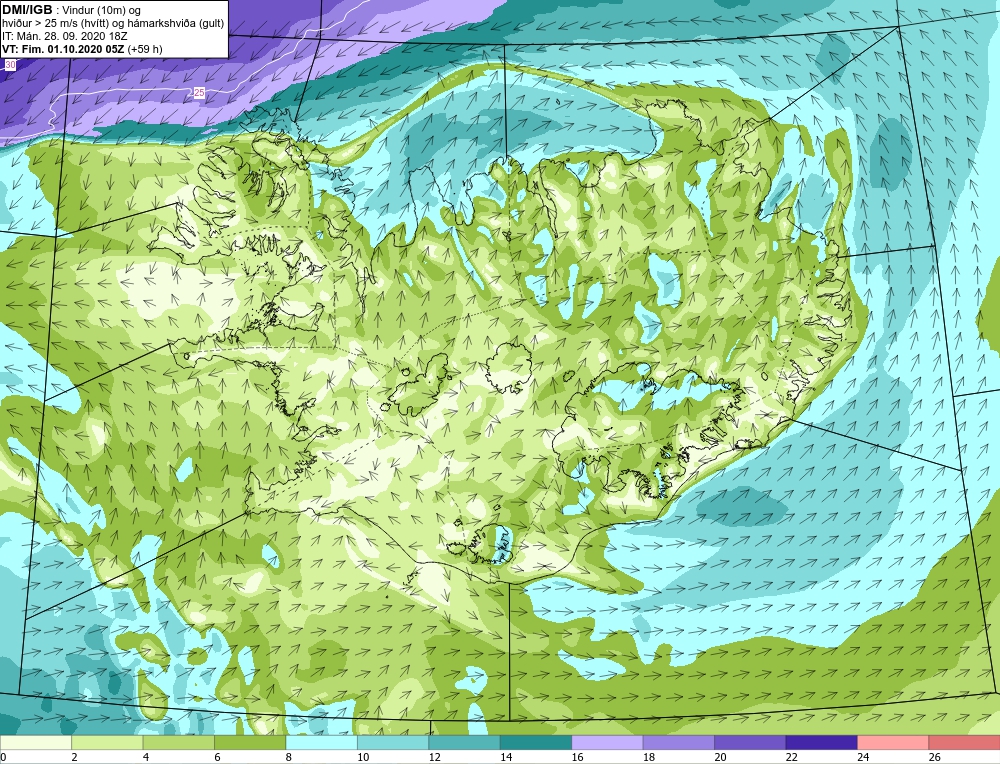This screenshot has height=764, width=1000.
Task: Click the 20–22 m/s legend color swatch
Action: coord(750,742)
